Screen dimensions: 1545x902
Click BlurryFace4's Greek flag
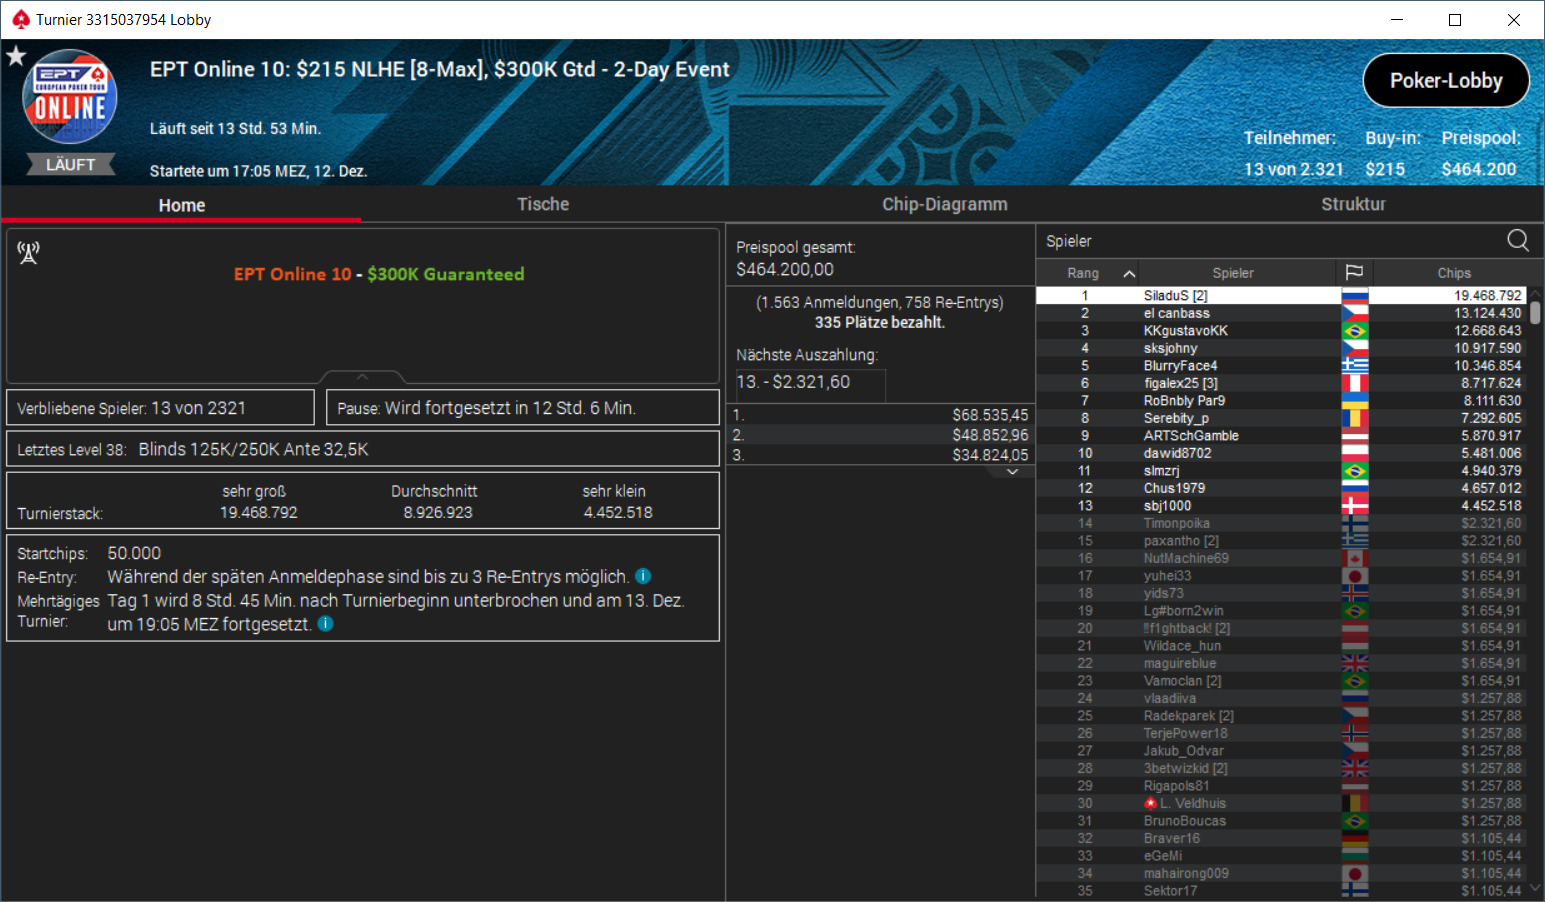[1354, 366]
